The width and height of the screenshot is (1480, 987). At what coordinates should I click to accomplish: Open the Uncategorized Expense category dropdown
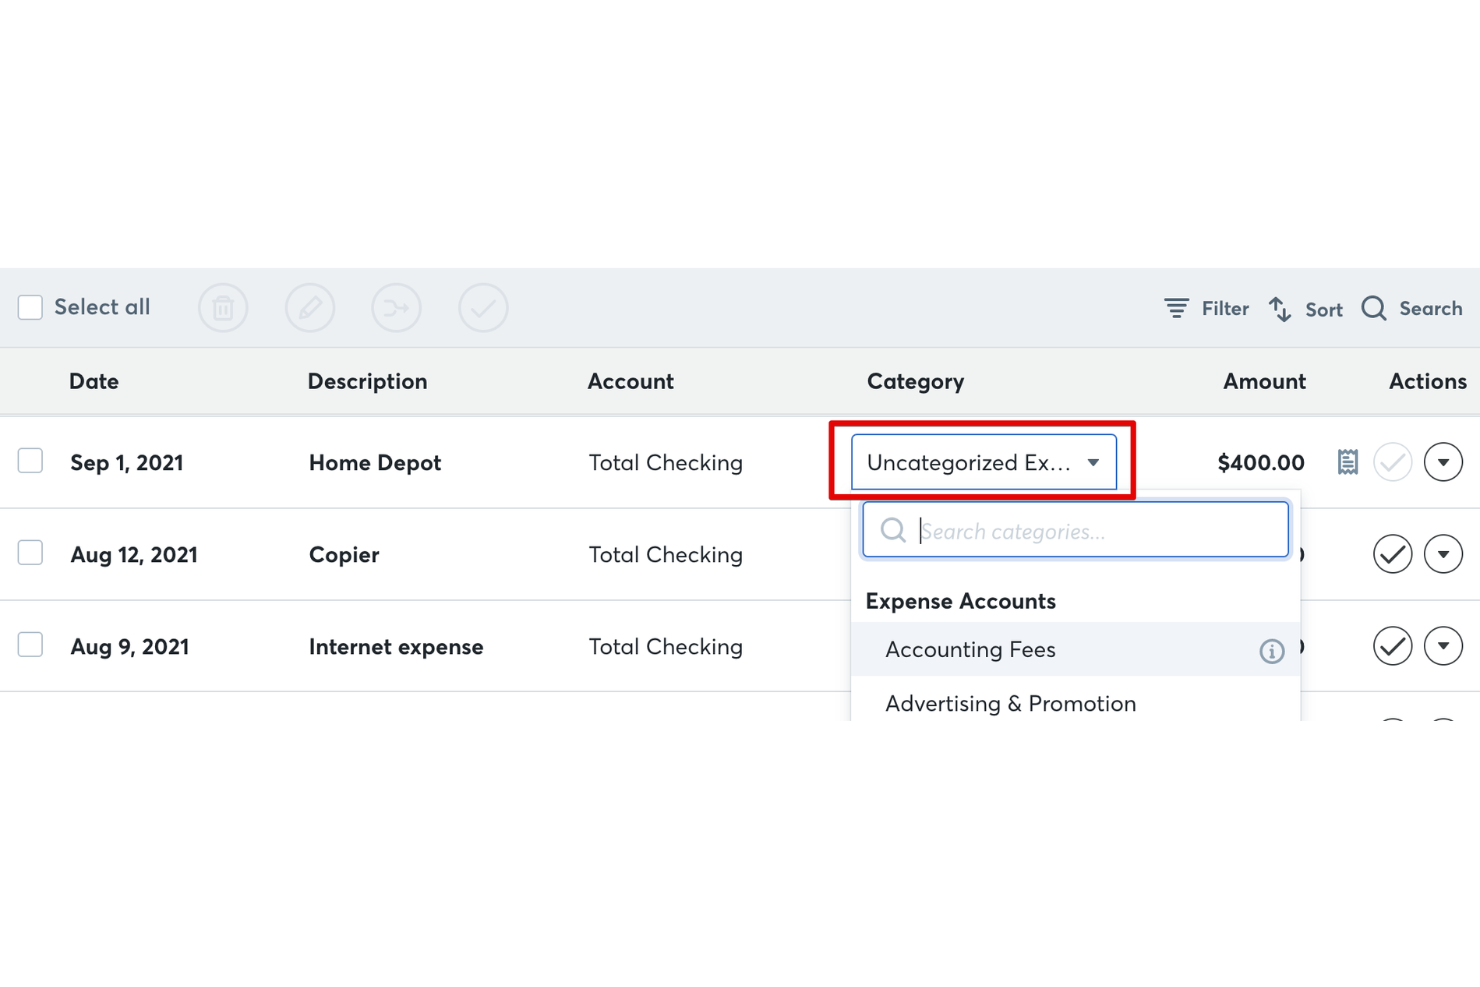tap(982, 461)
